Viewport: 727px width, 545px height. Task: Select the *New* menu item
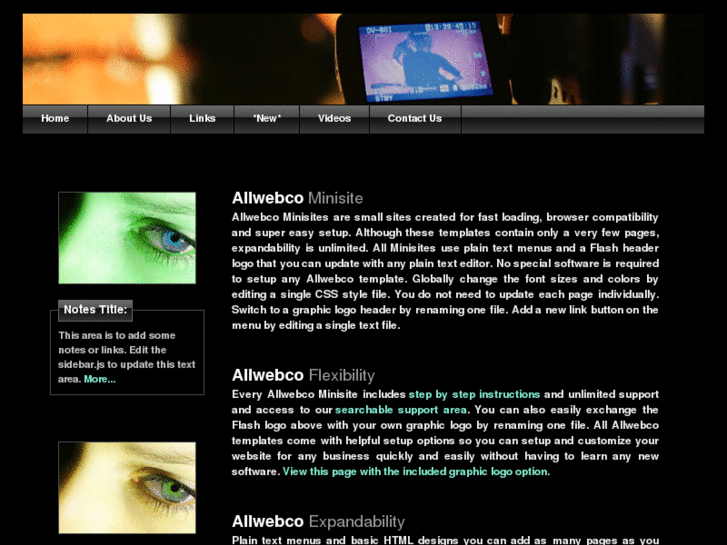click(x=267, y=119)
